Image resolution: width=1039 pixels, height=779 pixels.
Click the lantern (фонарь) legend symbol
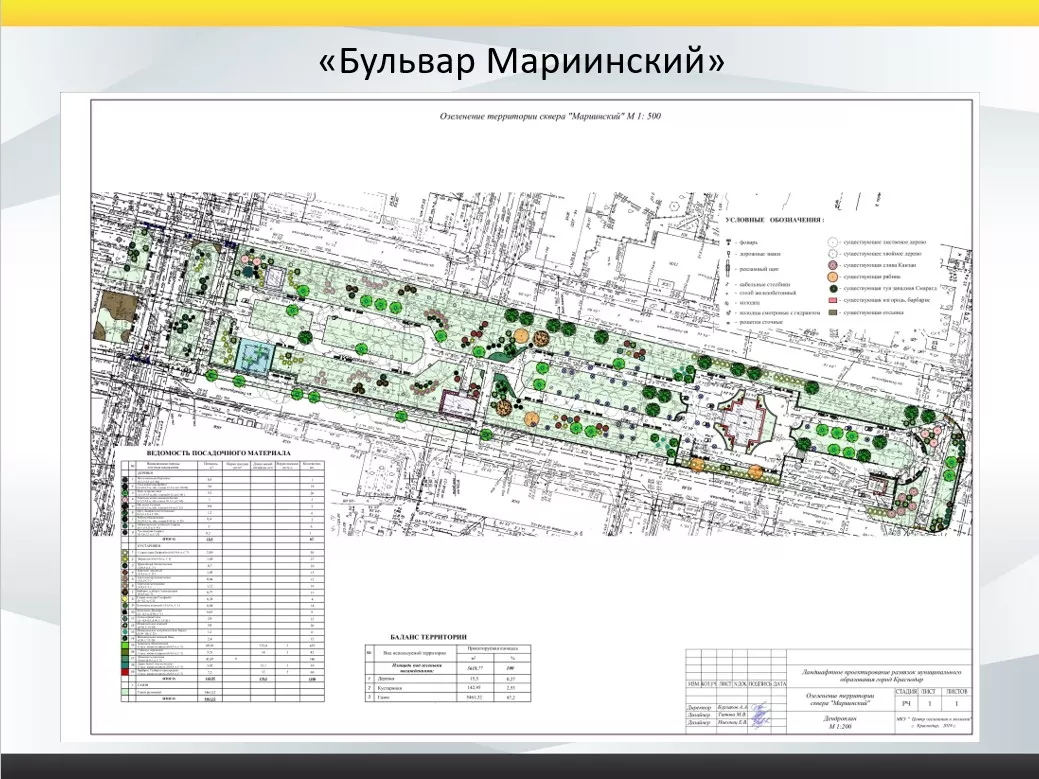pyautogui.click(x=729, y=242)
